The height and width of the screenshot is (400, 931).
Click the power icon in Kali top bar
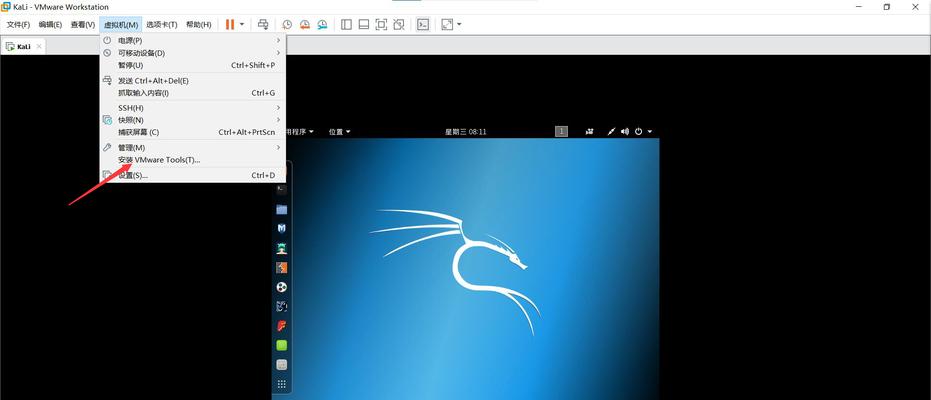point(639,132)
